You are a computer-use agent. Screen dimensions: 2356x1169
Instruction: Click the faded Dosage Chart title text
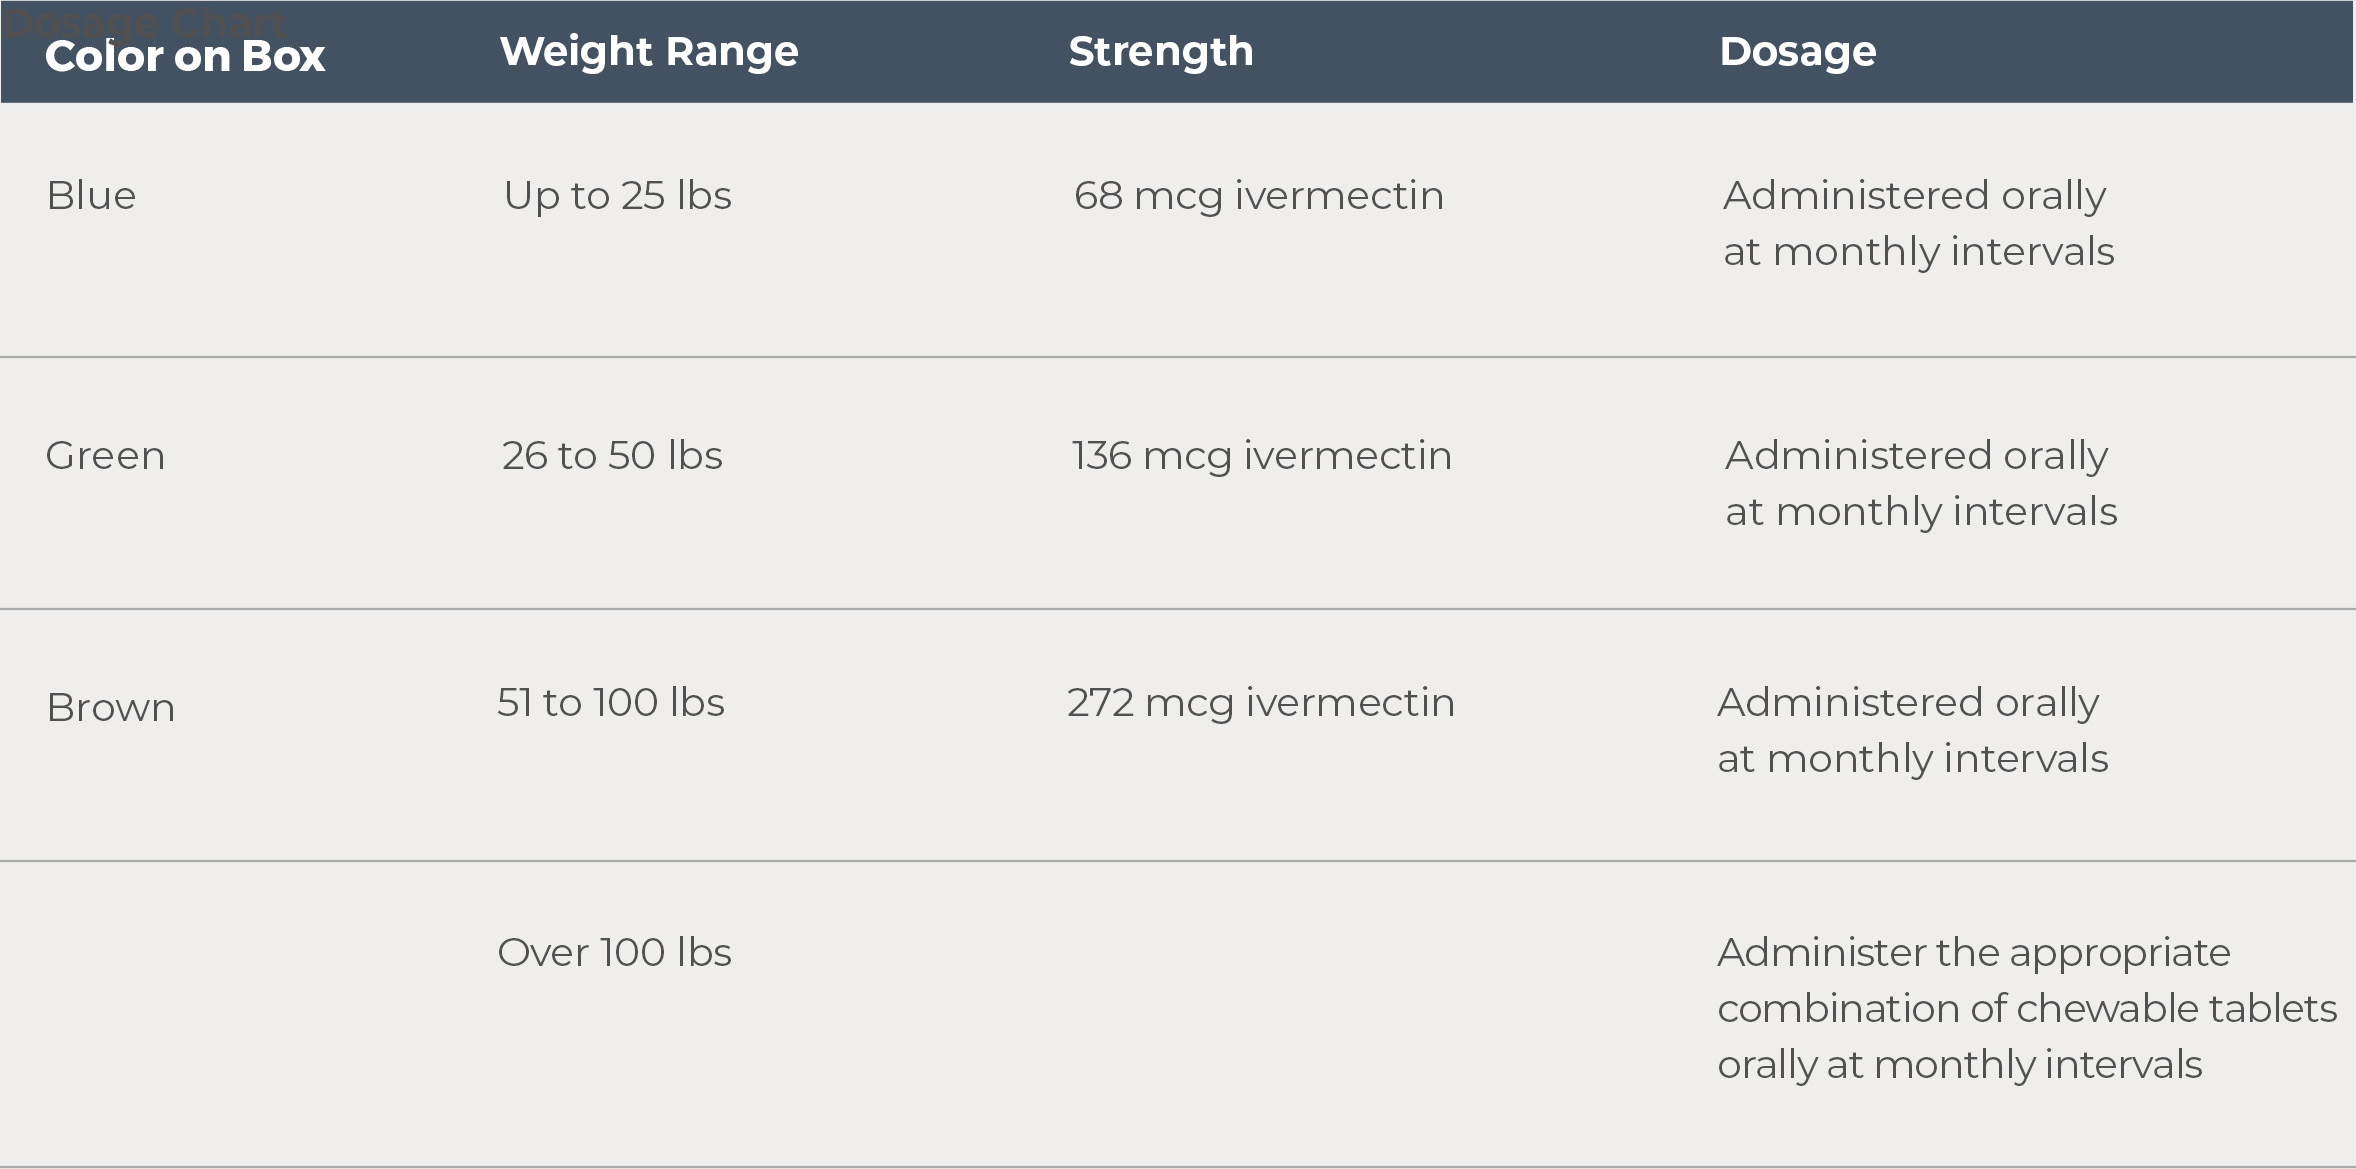pyautogui.click(x=146, y=20)
